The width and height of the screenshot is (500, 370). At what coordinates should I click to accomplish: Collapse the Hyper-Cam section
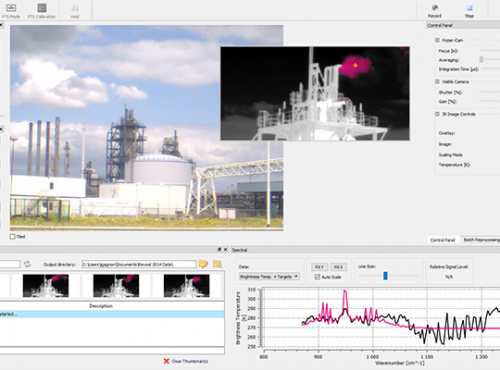coord(437,40)
